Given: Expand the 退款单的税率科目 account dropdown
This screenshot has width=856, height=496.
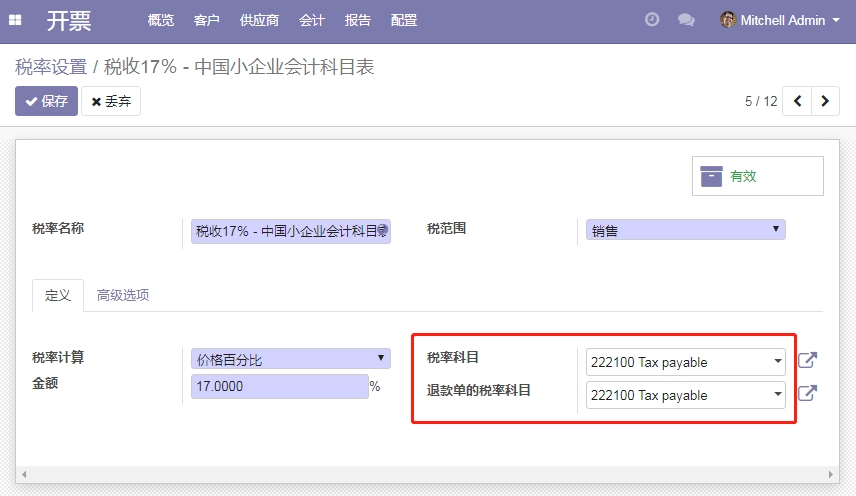Looking at the screenshot, I should pyautogui.click(x=686, y=395).
